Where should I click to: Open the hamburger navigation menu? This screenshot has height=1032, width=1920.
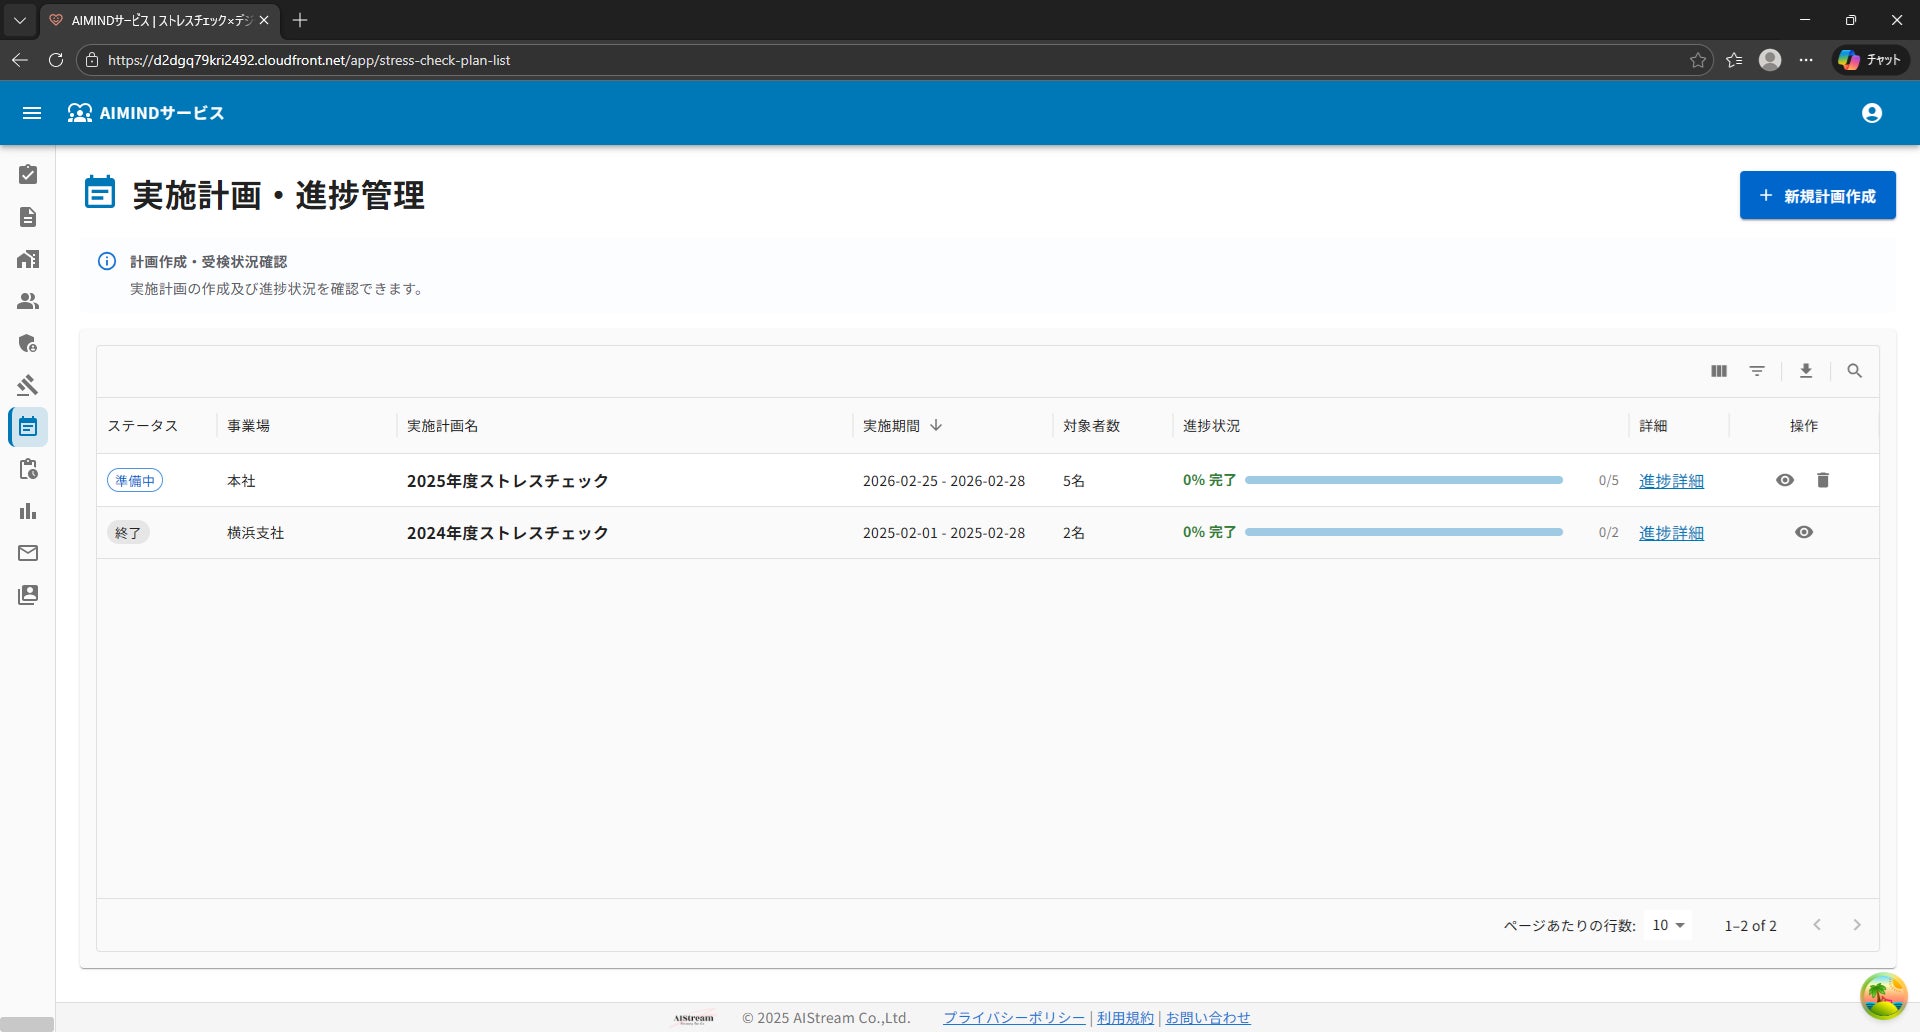point(32,113)
